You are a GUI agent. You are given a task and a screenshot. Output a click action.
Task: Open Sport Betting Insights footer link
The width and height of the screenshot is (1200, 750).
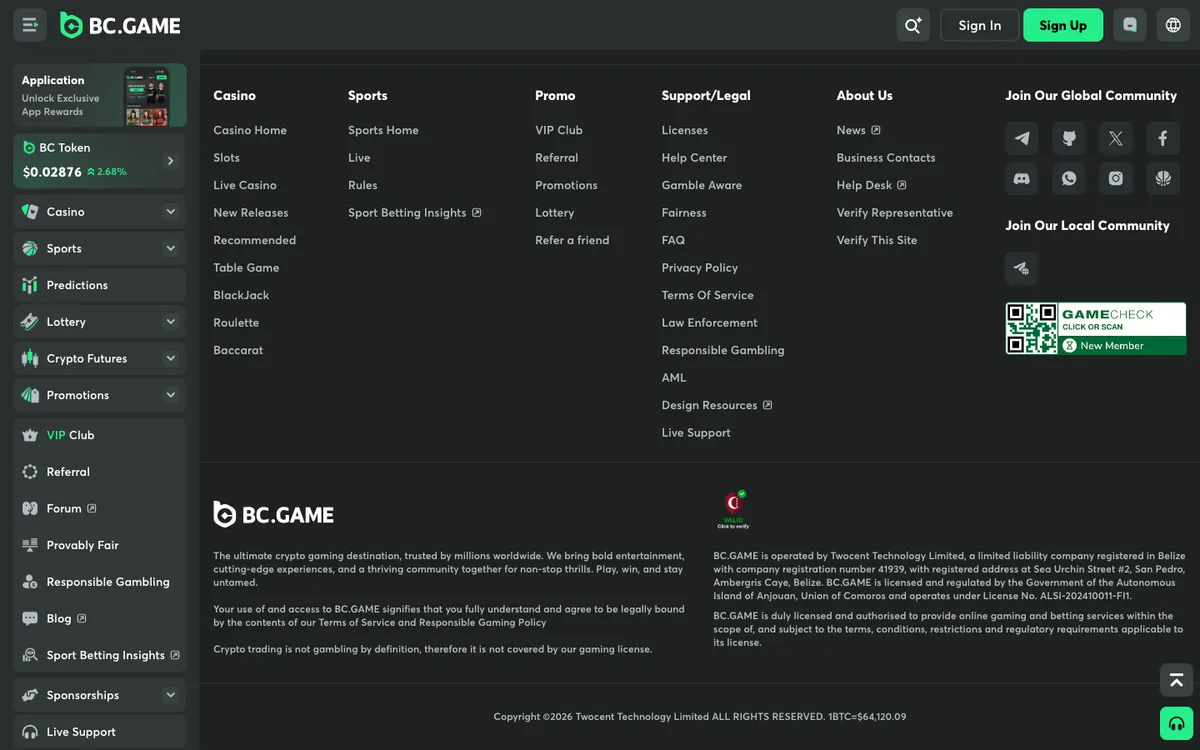click(414, 213)
